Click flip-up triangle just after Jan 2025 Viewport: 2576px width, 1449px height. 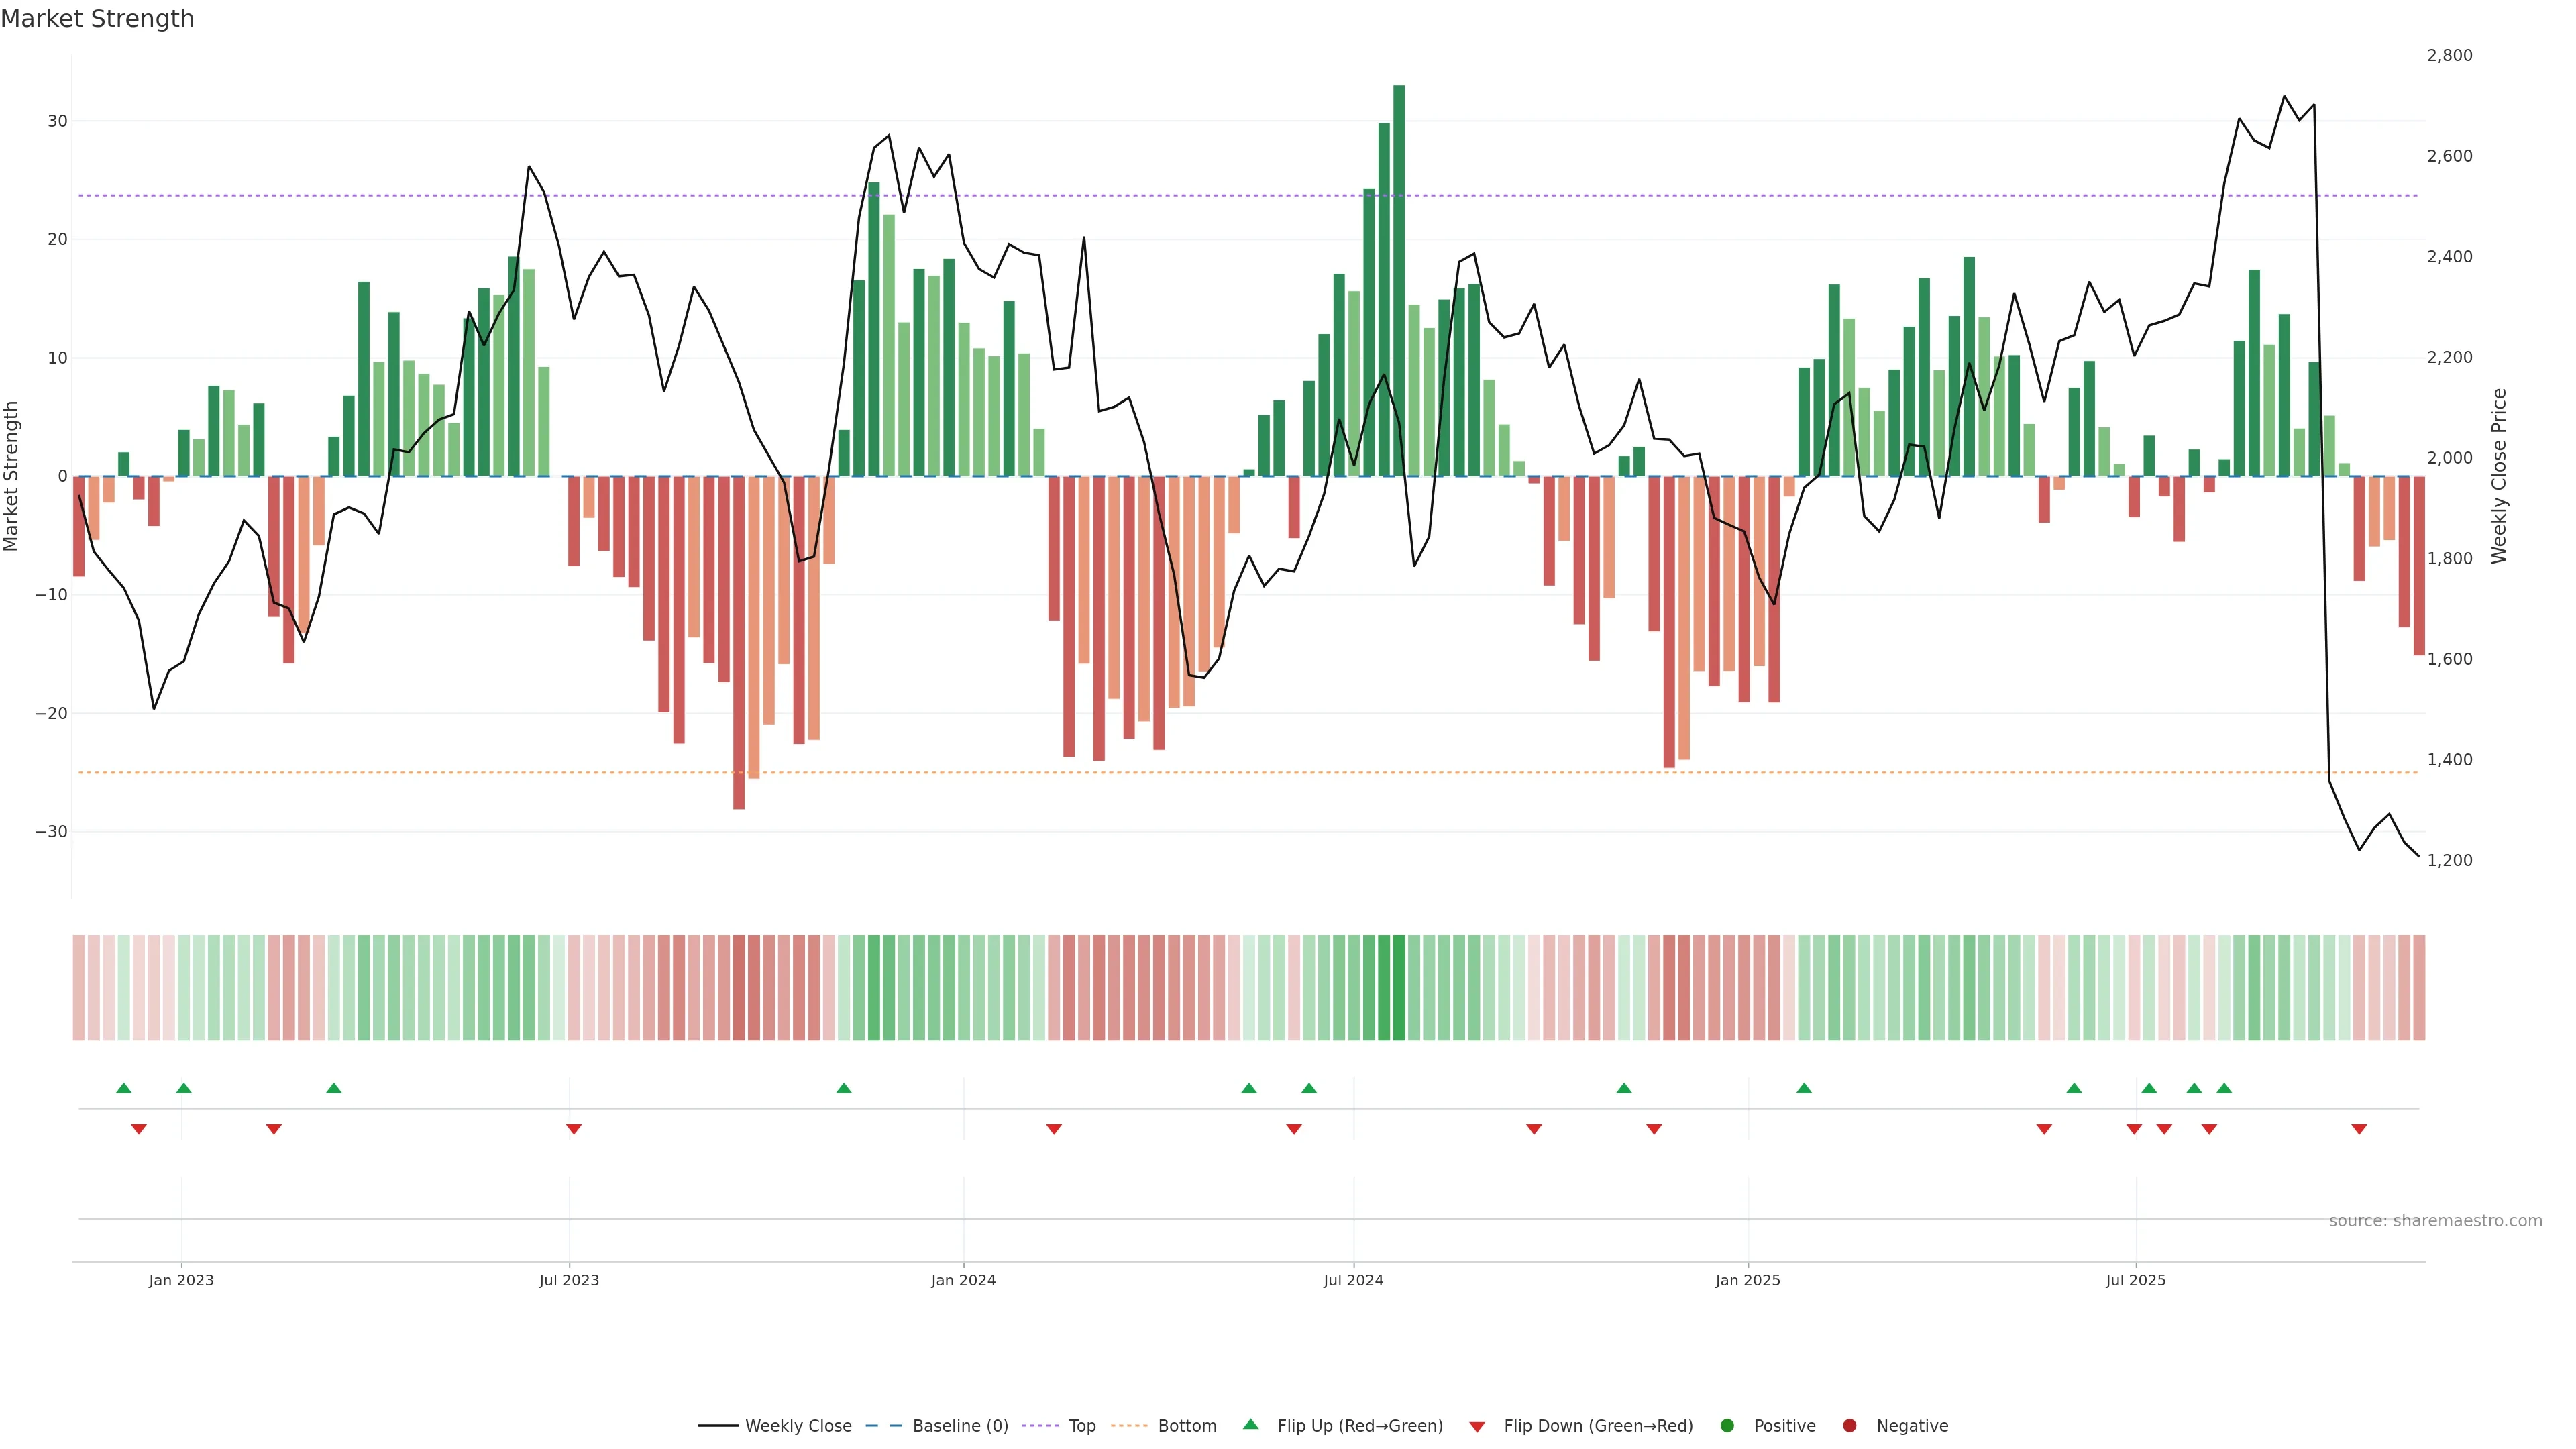[1804, 1088]
